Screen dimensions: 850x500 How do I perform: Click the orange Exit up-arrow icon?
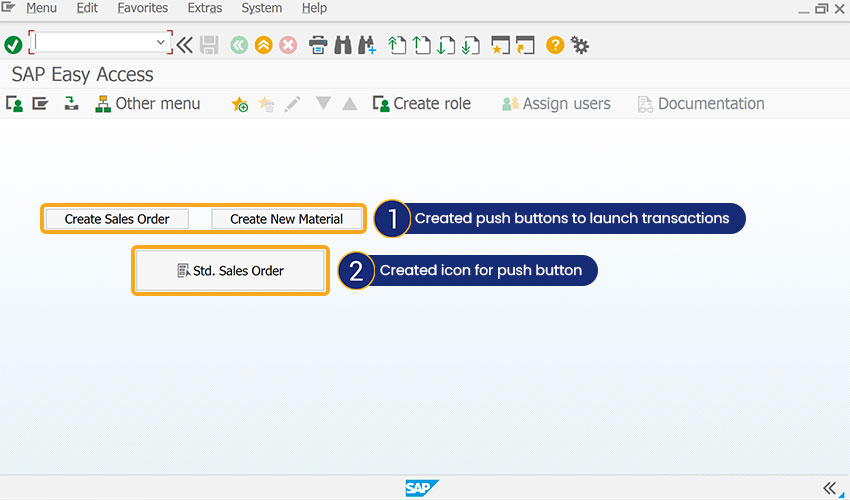pyautogui.click(x=264, y=45)
